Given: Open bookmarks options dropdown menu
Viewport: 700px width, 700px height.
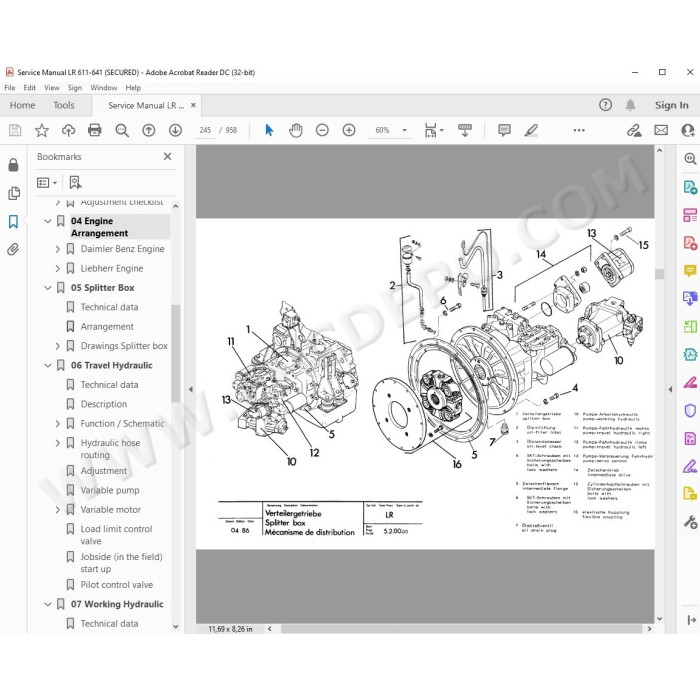Looking at the screenshot, I should [47, 182].
